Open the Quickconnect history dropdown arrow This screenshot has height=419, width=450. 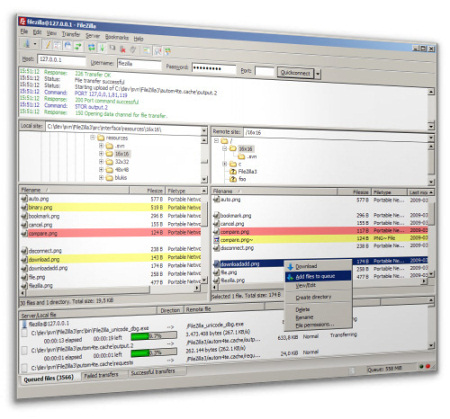318,74
